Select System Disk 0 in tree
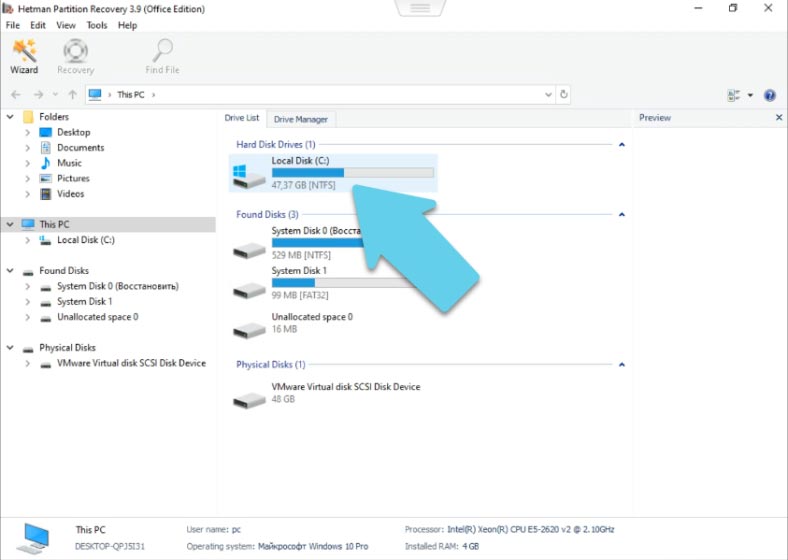The width and height of the screenshot is (788, 560). pos(118,286)
